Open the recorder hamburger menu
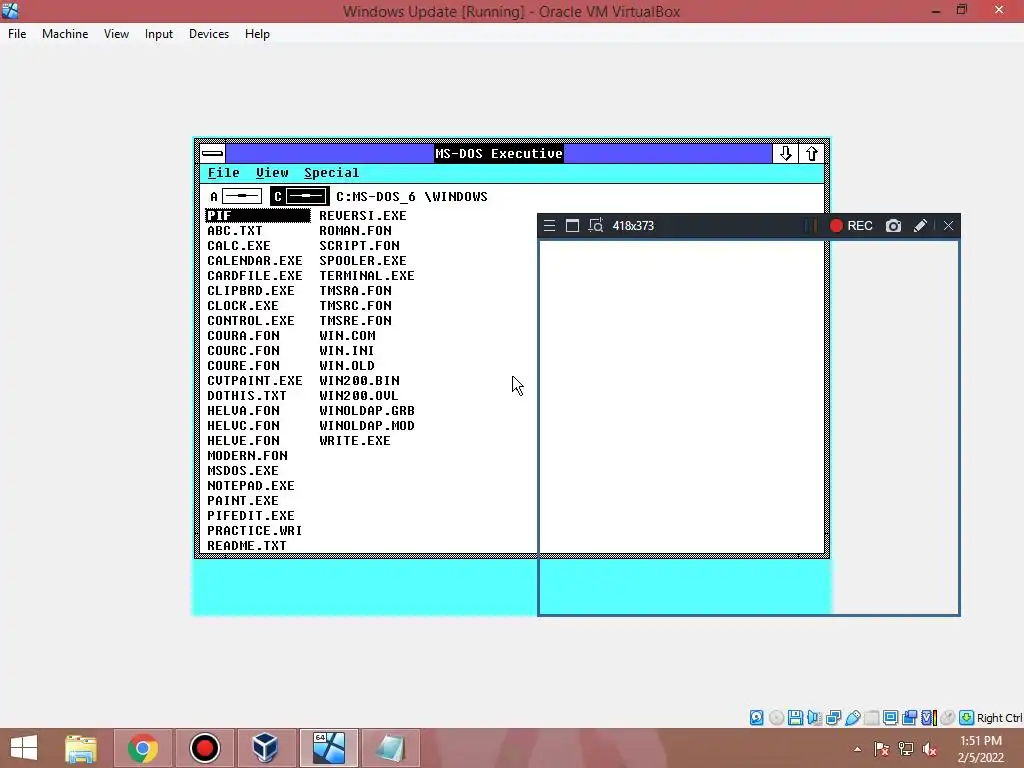Image resolution: width=1024 pixels, height=768 pixels. tap(549, 226)
